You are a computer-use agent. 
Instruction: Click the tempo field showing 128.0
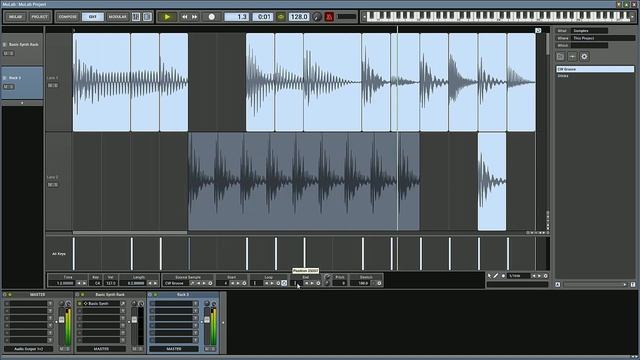pyautogui.click(x=299, y=17)
